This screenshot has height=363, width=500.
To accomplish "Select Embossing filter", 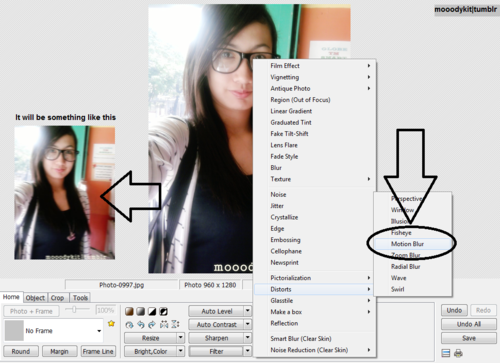I will click(314, 240).
